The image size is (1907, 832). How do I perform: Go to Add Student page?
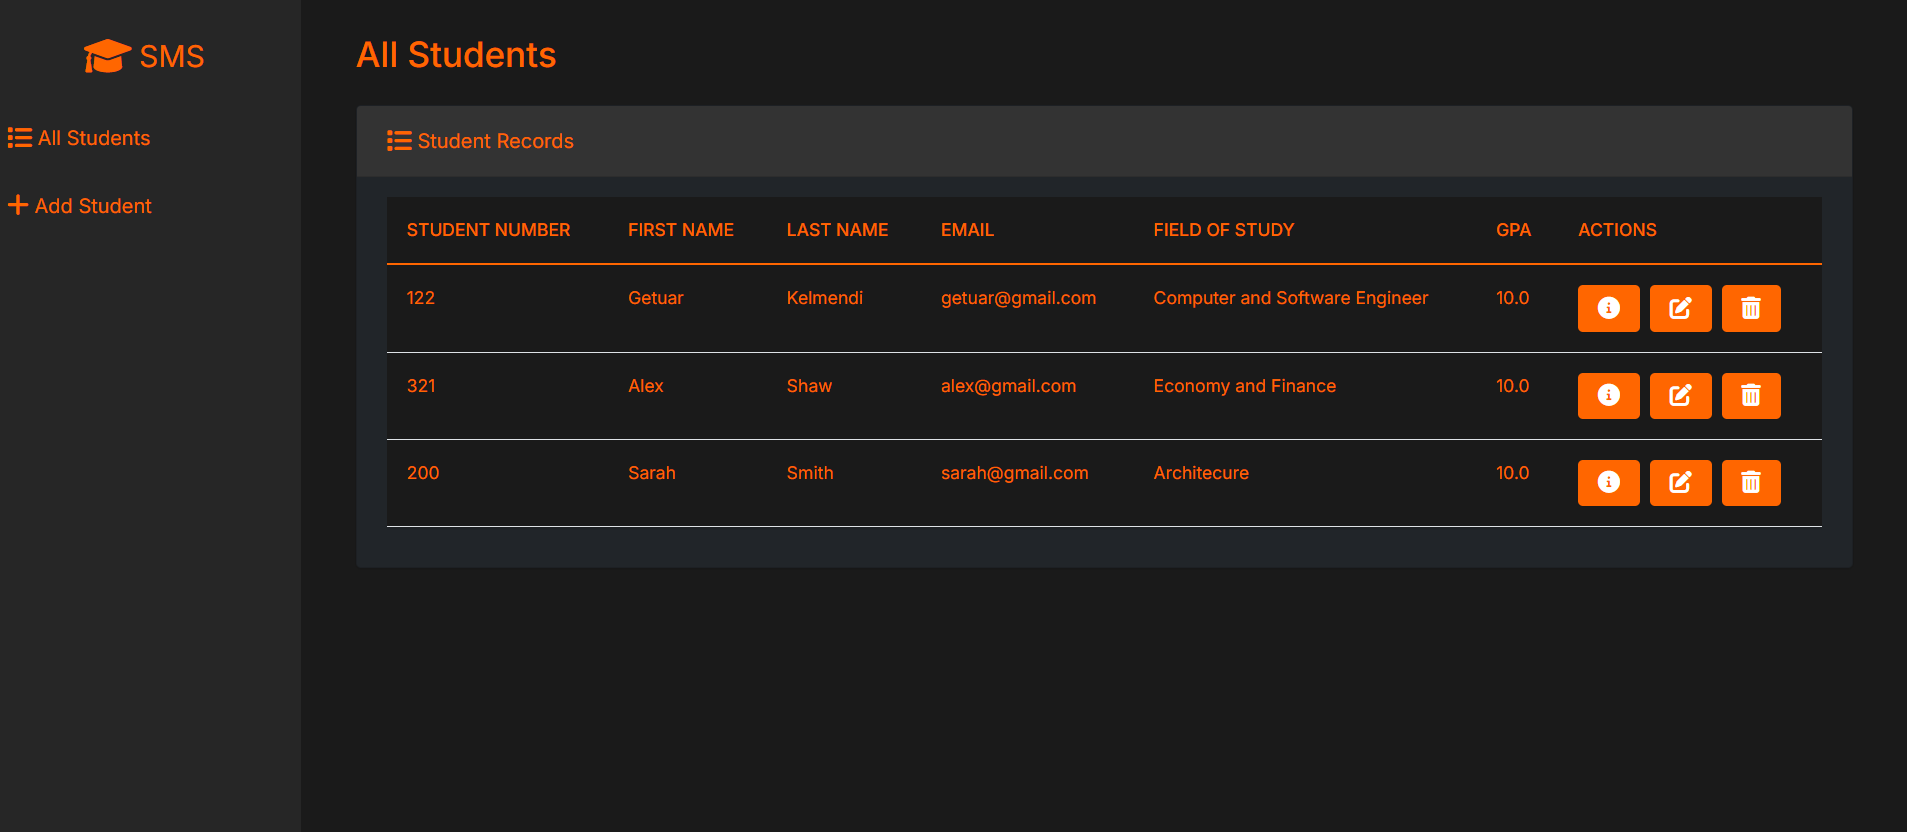pyautogui.click(x=80, y=206)
